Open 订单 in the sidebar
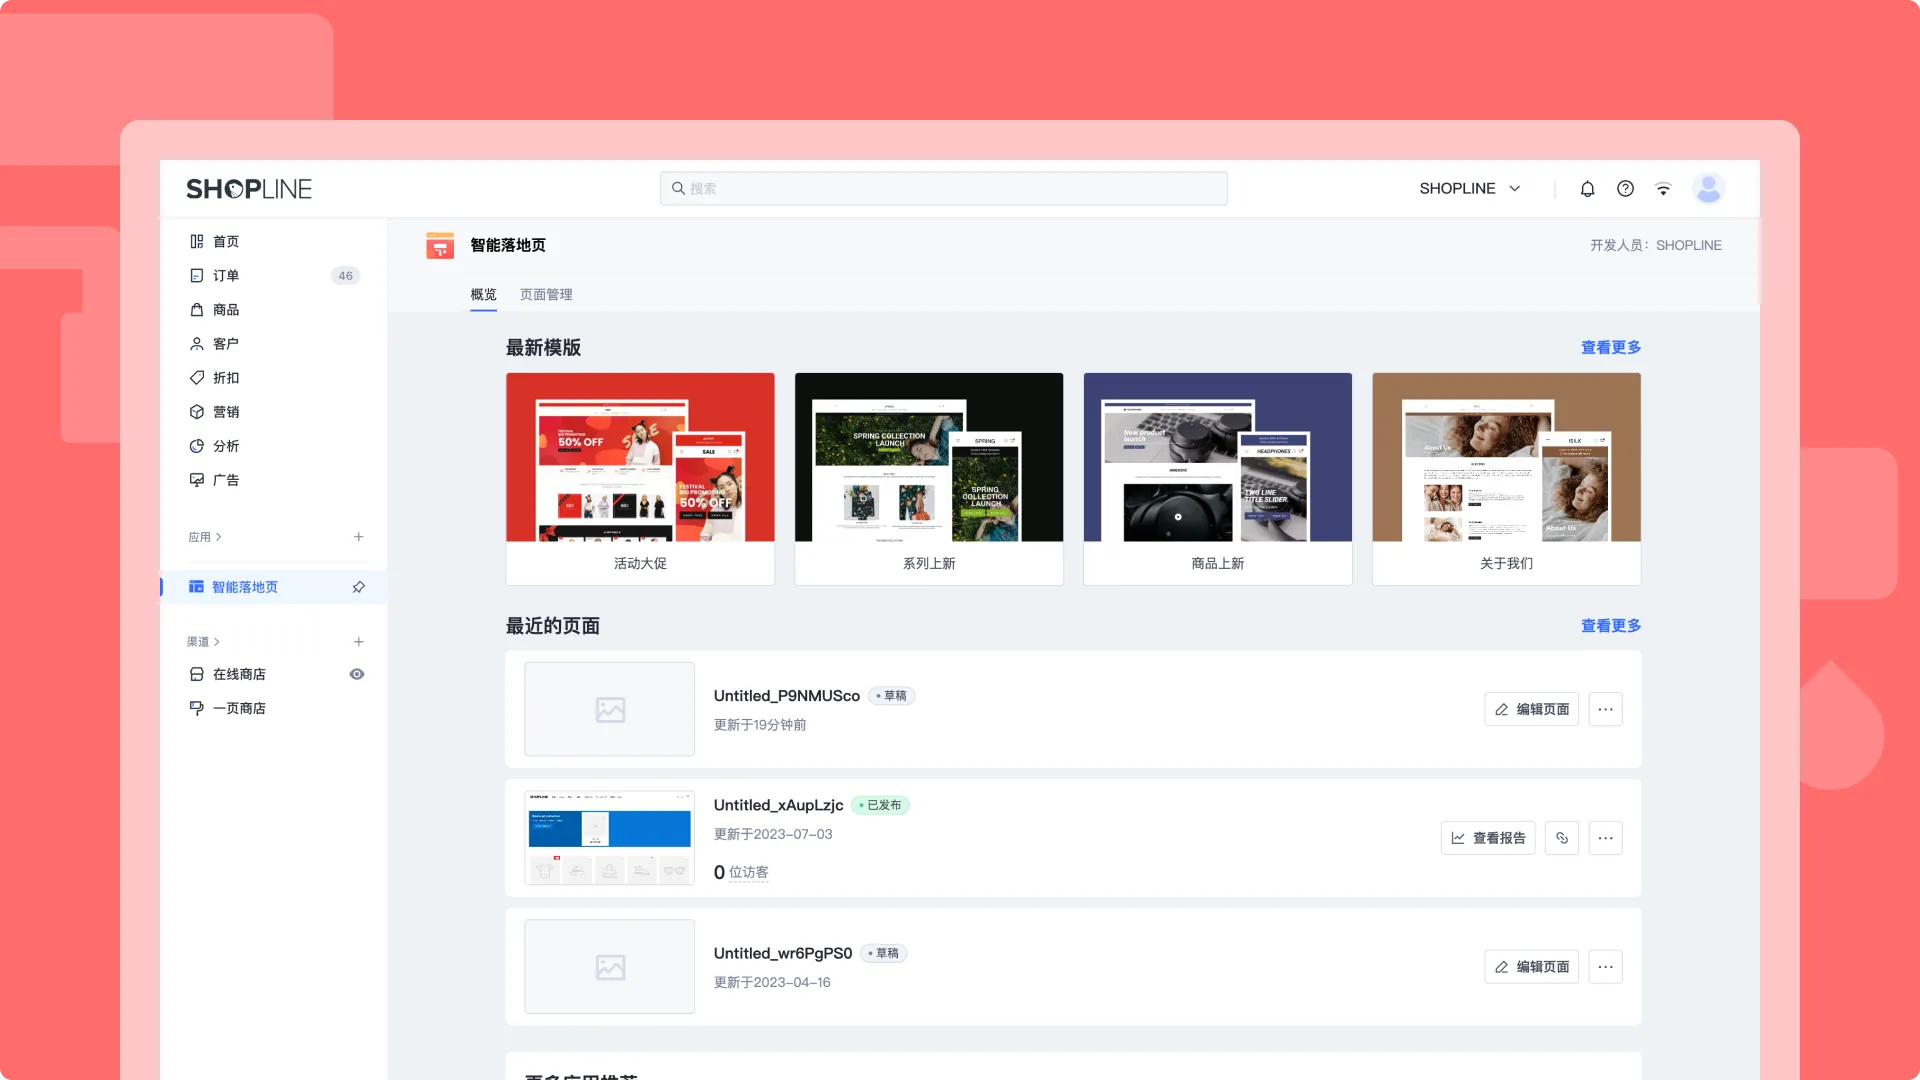1920x1080 pixels. (x=226, y=276)
